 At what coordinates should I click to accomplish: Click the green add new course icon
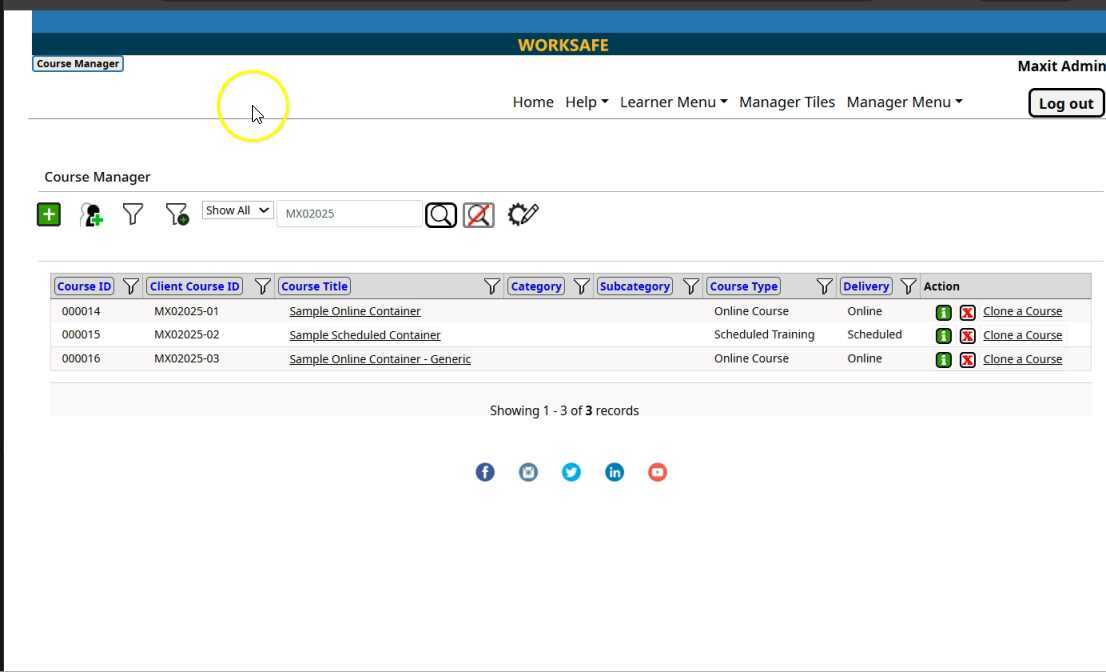pyautogui.click(x=48, y=214)
